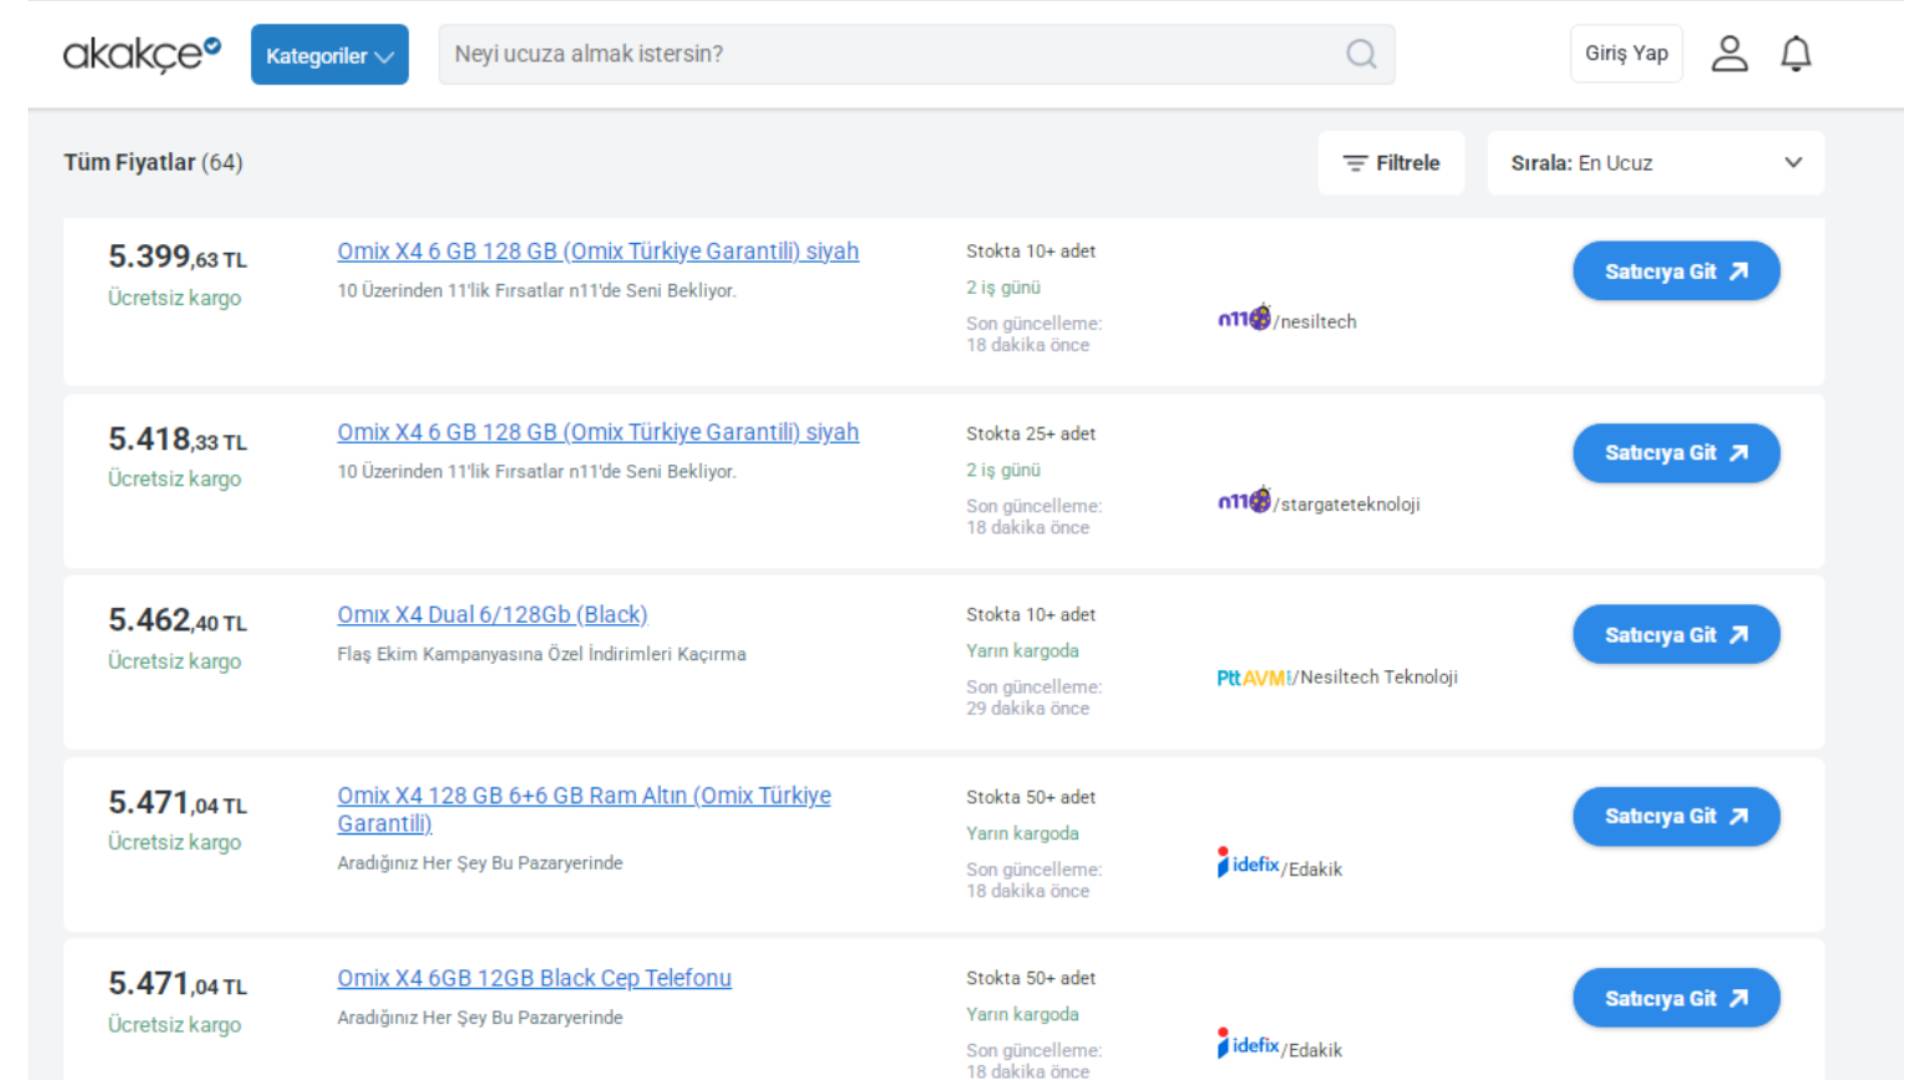Click Satıcıya Git for 5.462,40 TL offer
Viewport: 1920px width, 1080px height.
point(1676,635)
